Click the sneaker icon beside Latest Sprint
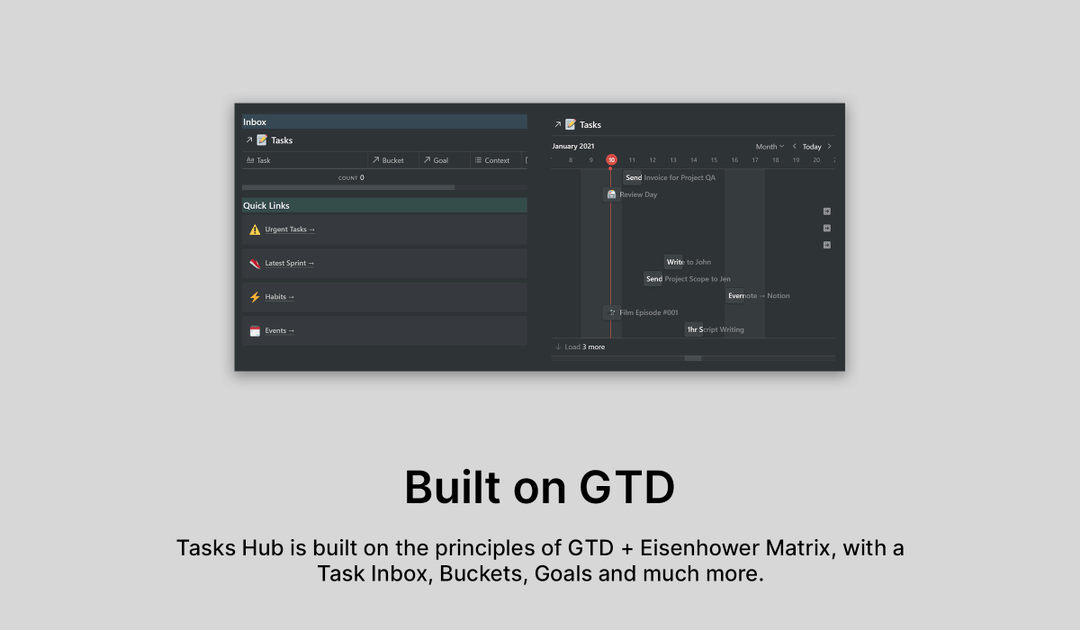The image size is (1080, 630). [253, 263]
